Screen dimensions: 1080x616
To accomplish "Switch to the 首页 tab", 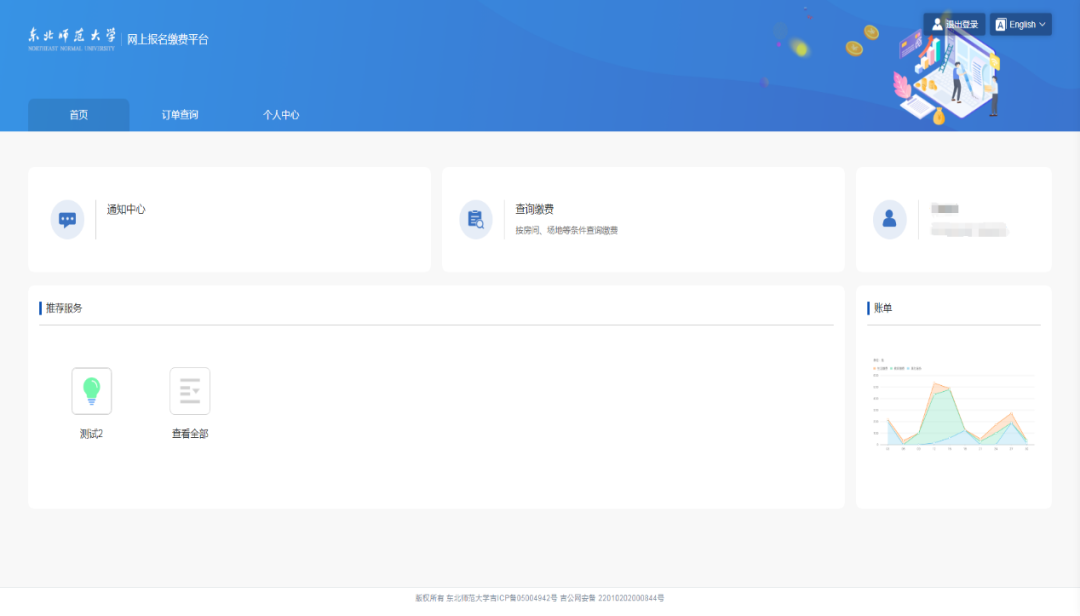I will tap(79, 115).
